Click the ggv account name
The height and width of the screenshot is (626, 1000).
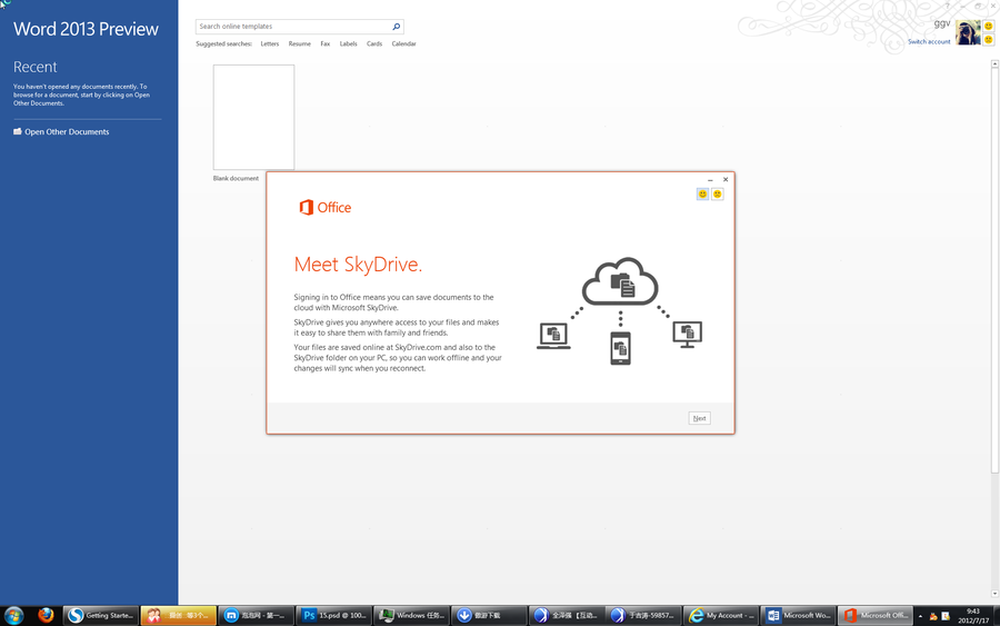click(942, 24)
